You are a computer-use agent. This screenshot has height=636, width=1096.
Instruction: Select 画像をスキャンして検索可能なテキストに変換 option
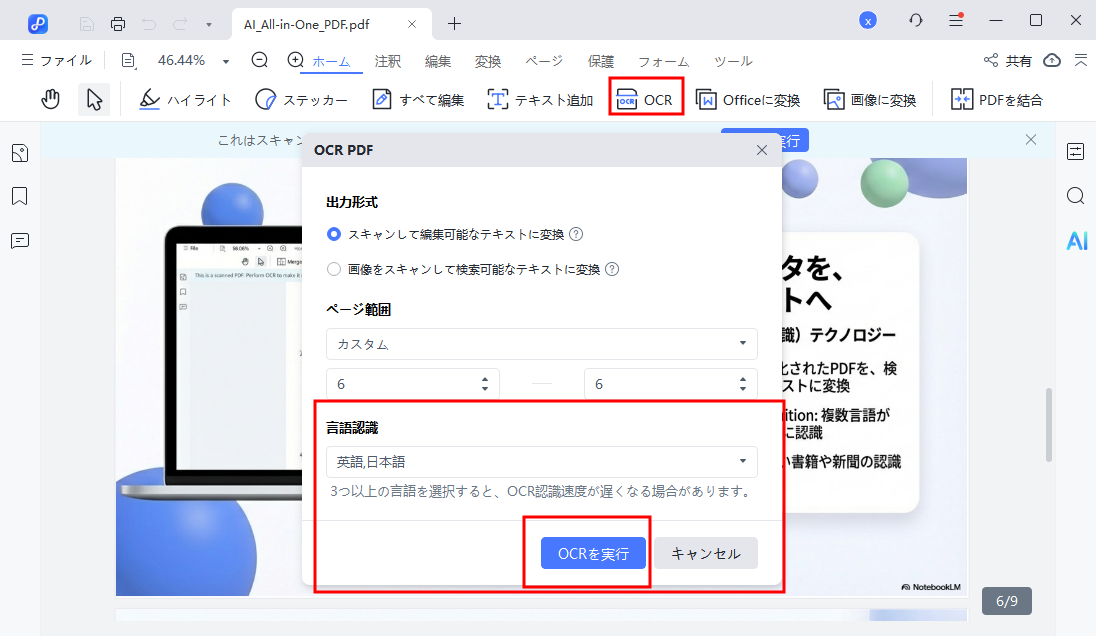coord(332,269)
